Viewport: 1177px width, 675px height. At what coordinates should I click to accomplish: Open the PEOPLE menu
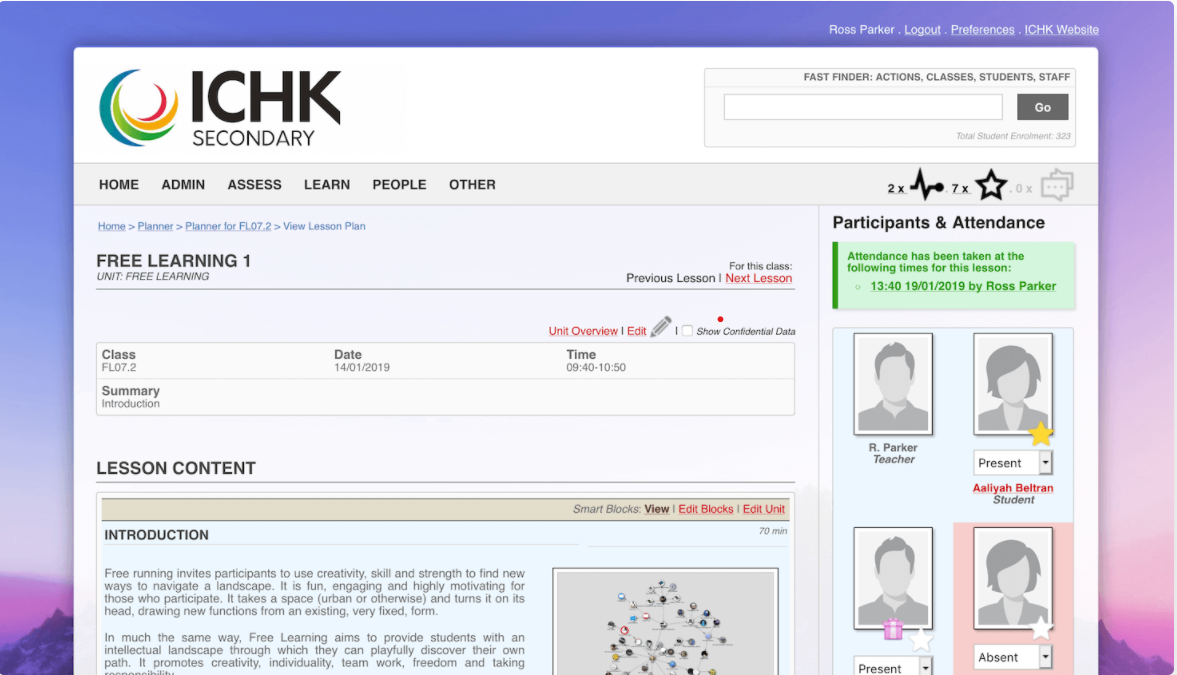(399, 185)
